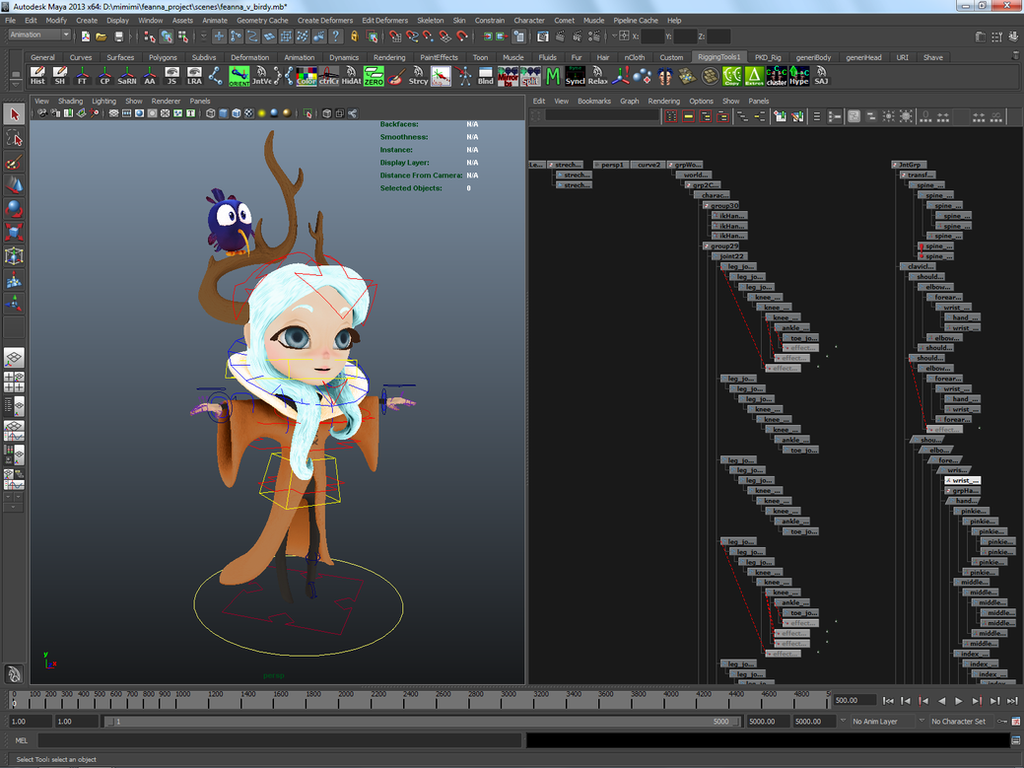Activate the Lasso select tool

(14, 138)
